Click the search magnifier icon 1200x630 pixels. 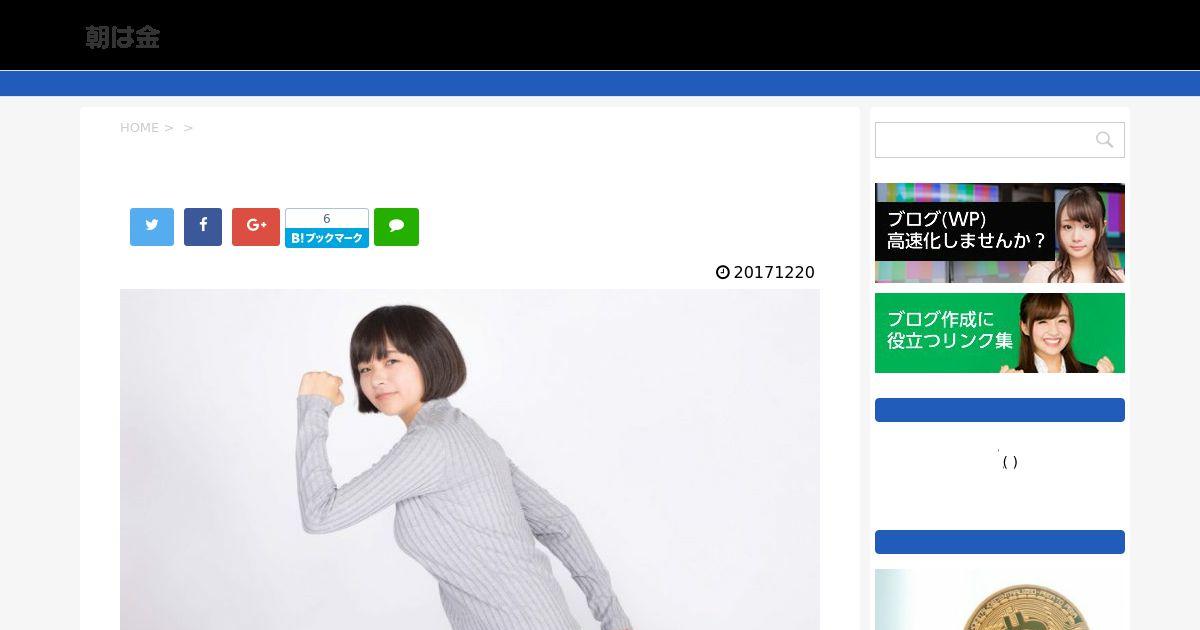[1104, 140]
